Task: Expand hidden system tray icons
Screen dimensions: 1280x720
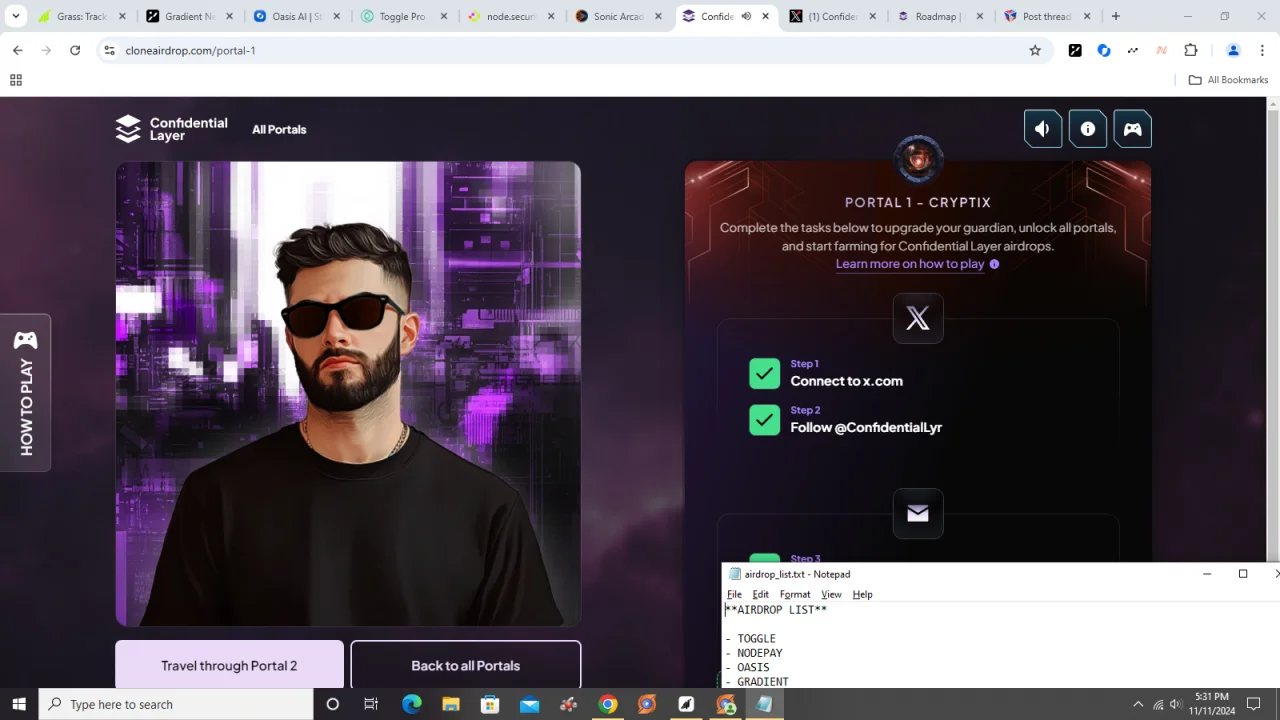Action: 1138,704
